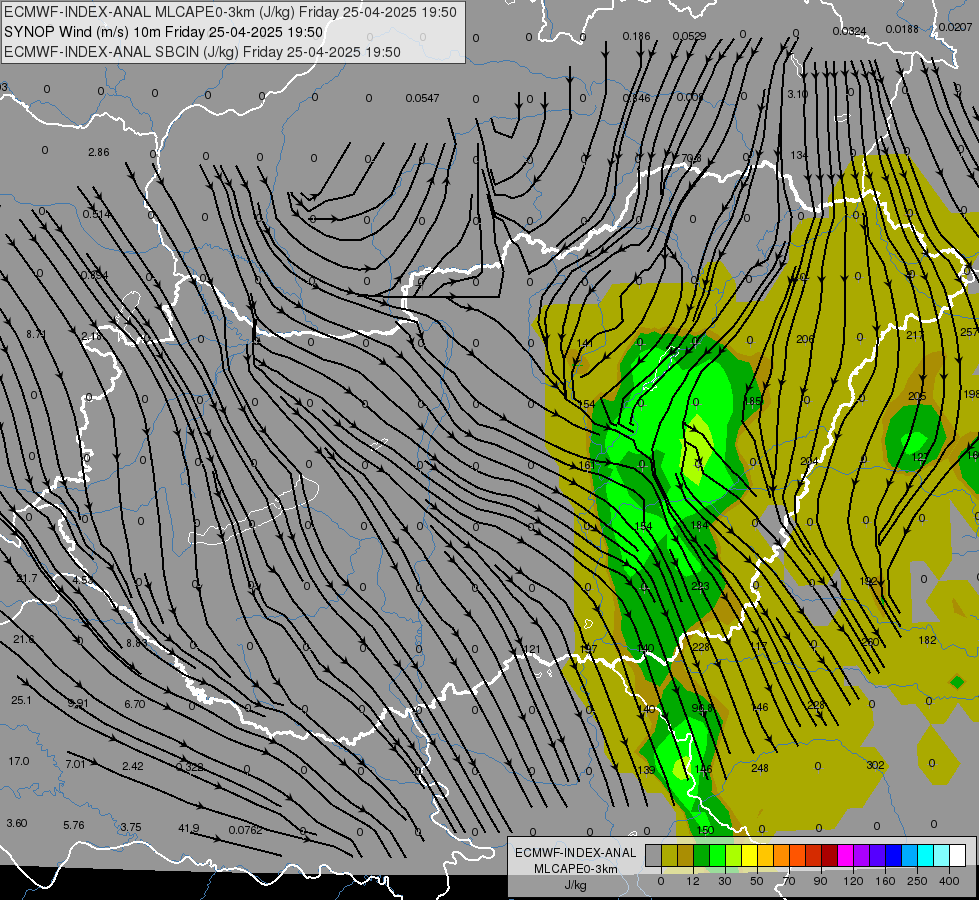The width and height of the screenshot is (979, 900).
Task: Click the map value '161'
Action: 587,465
